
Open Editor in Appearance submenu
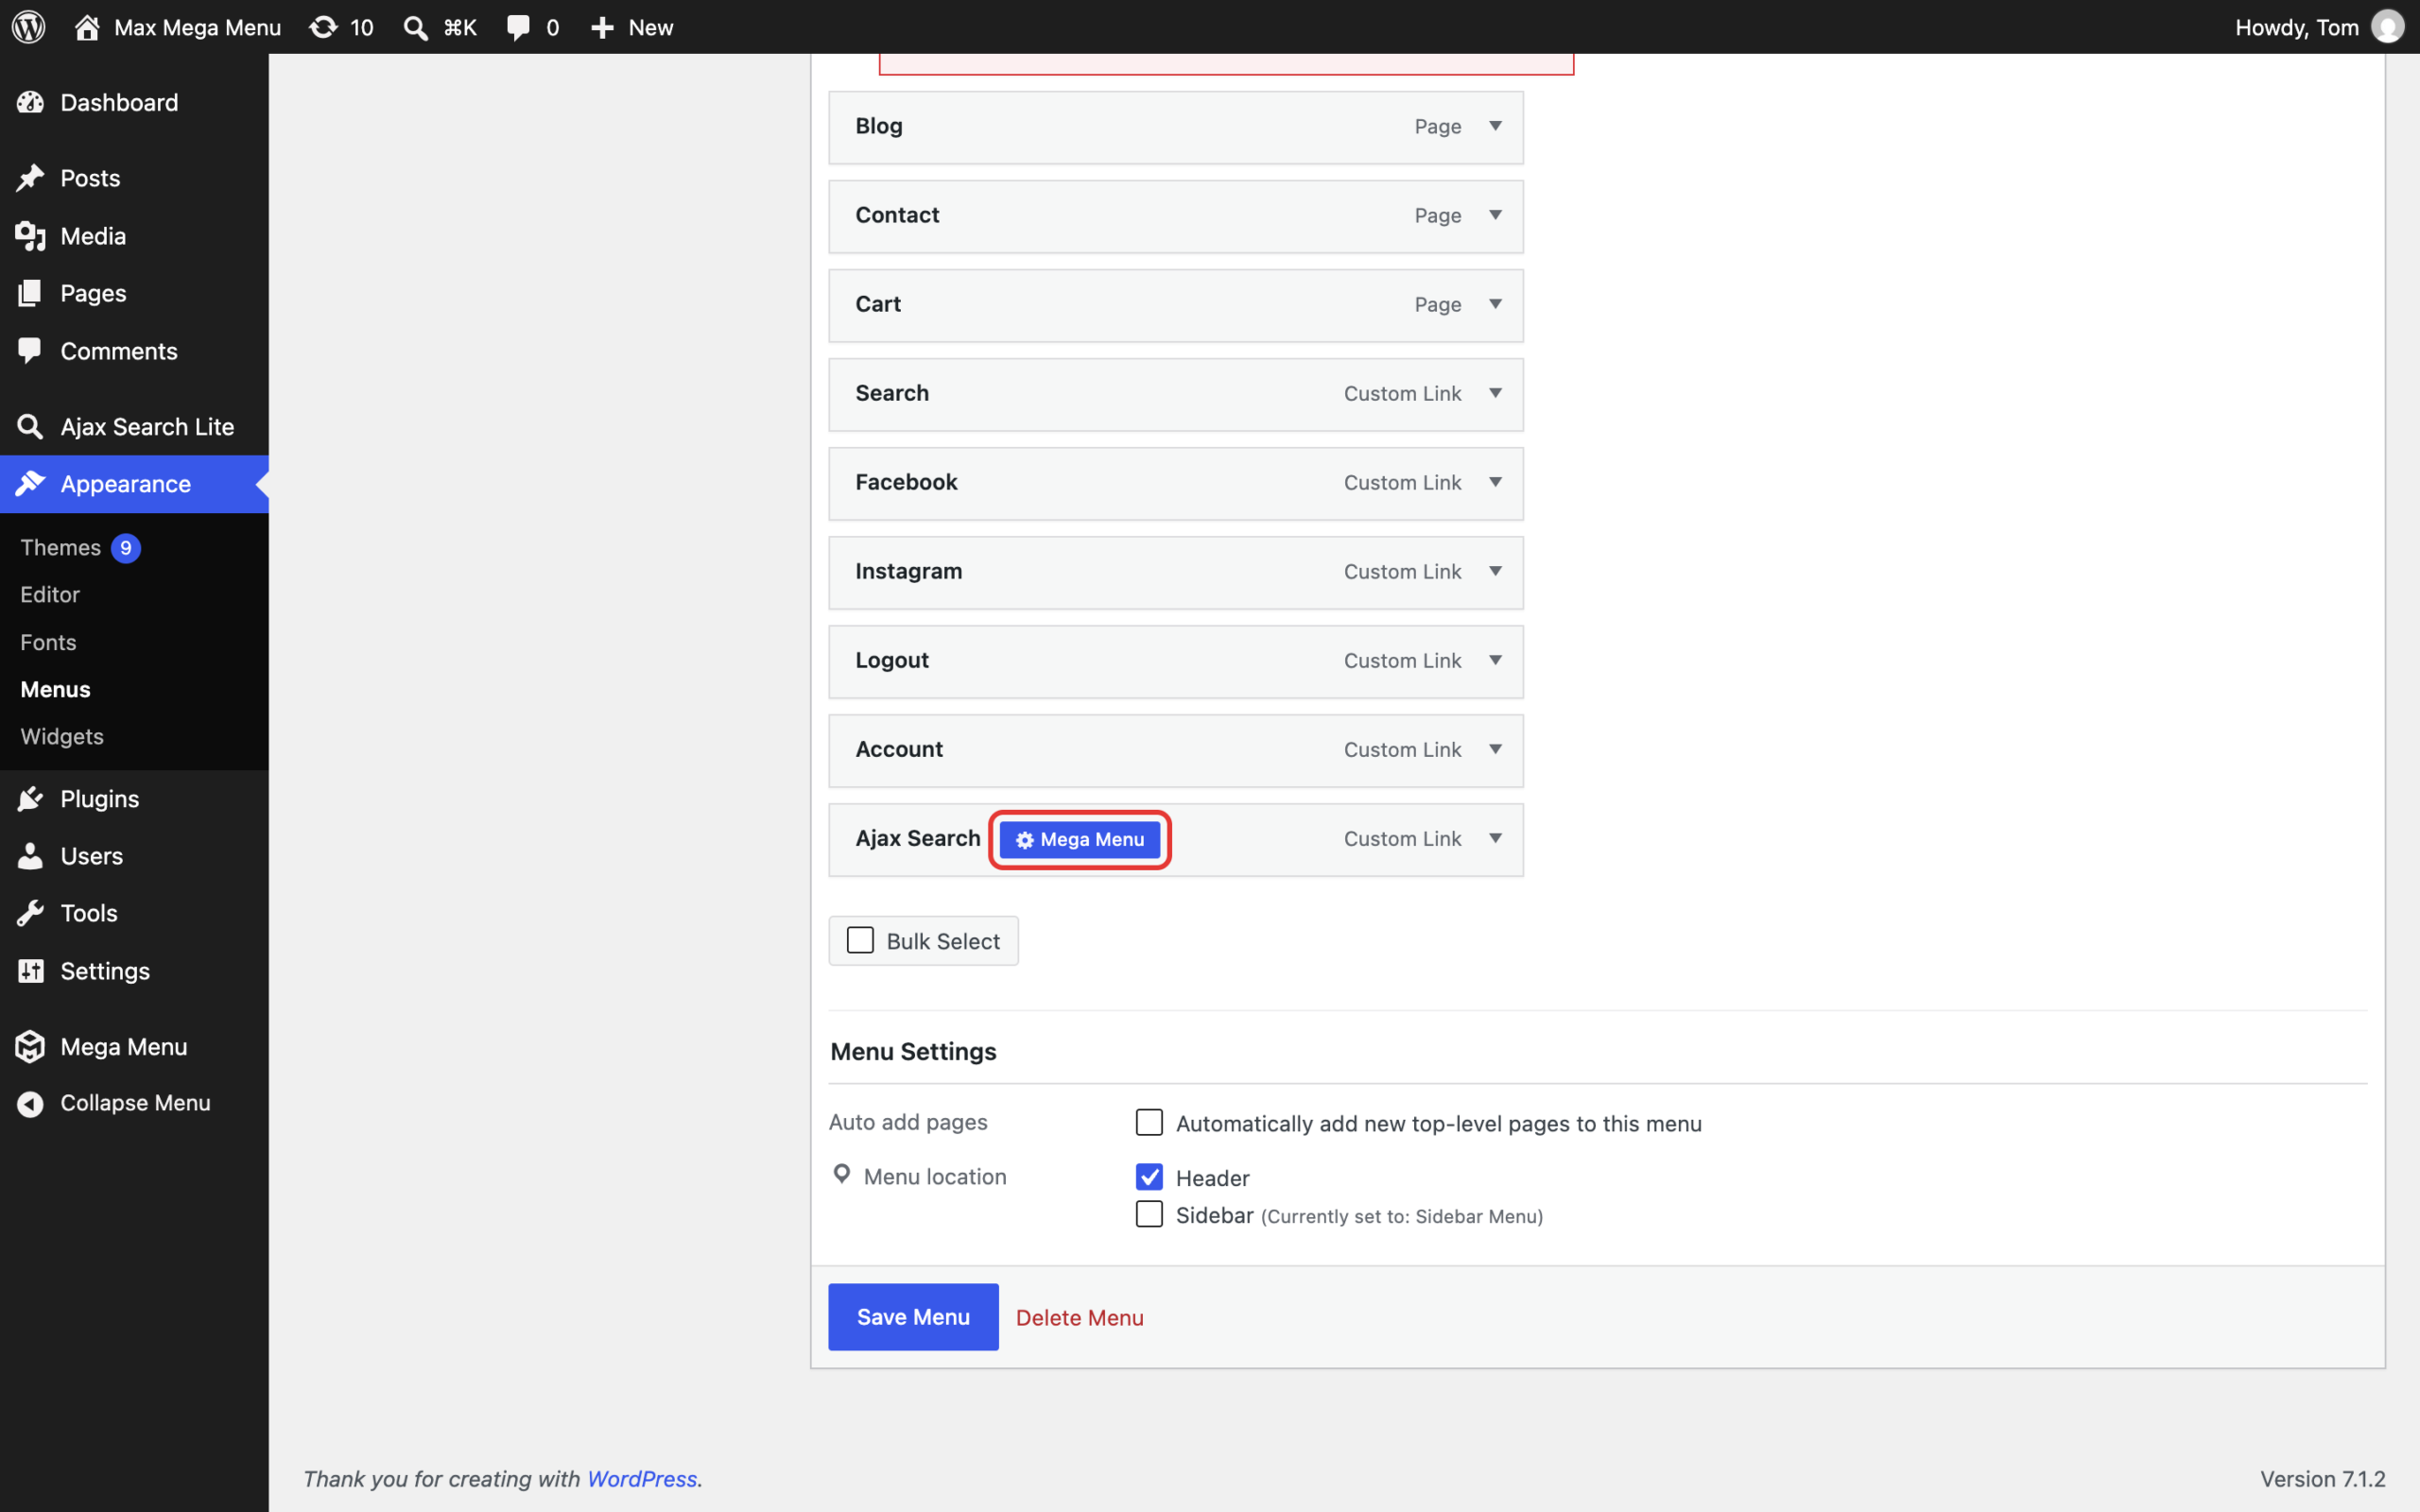[x=50, y=594]
